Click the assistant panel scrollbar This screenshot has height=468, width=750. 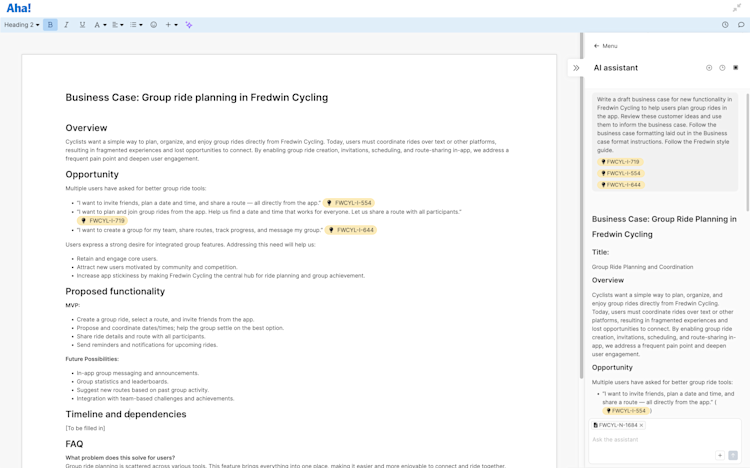[748, 153]
